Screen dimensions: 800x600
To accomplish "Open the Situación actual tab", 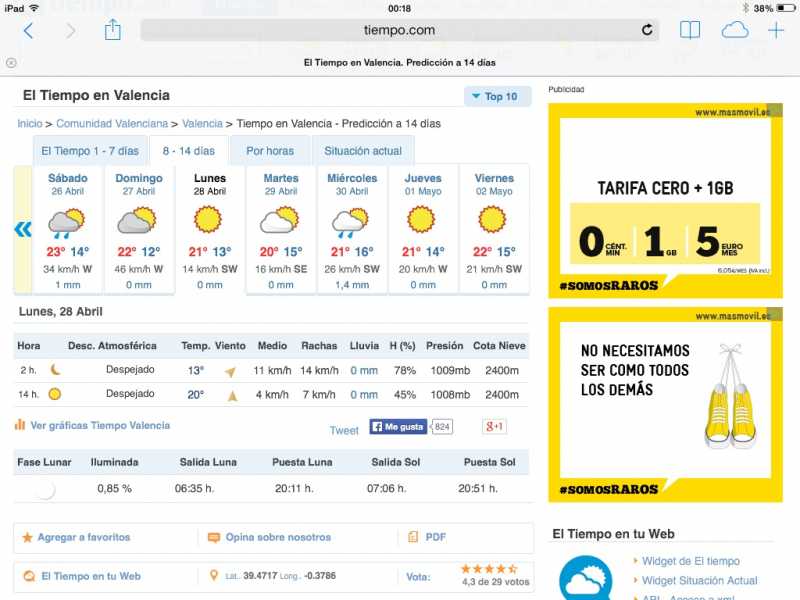I will (x=362, y=151).
